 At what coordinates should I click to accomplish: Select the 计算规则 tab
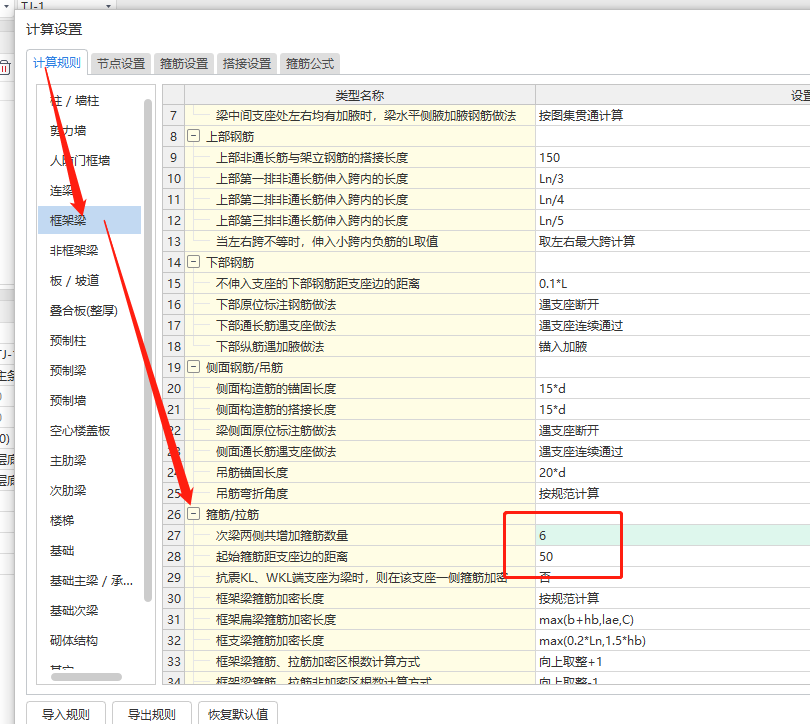tap(57, 62)
